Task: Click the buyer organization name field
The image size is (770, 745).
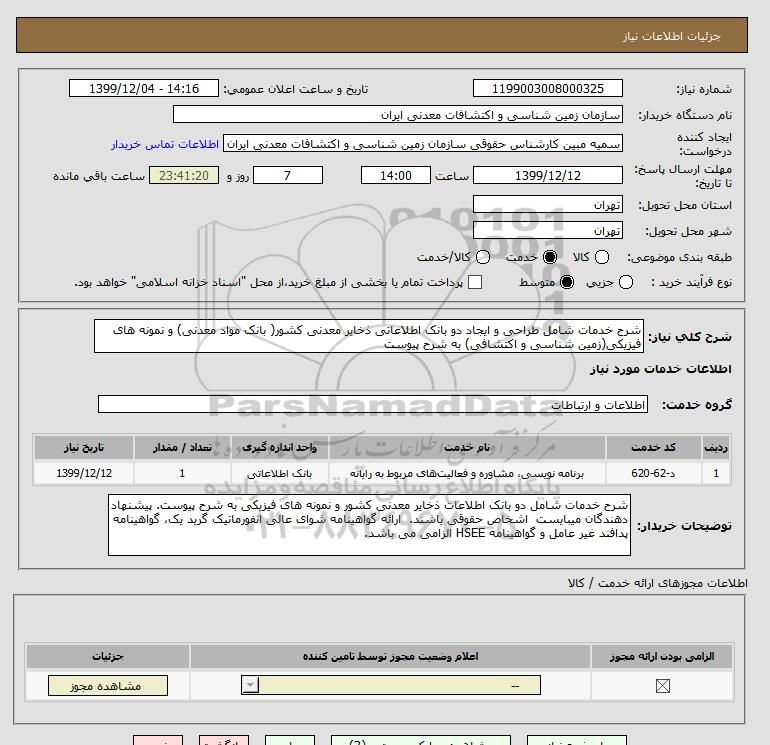Action: coord(398,115)
